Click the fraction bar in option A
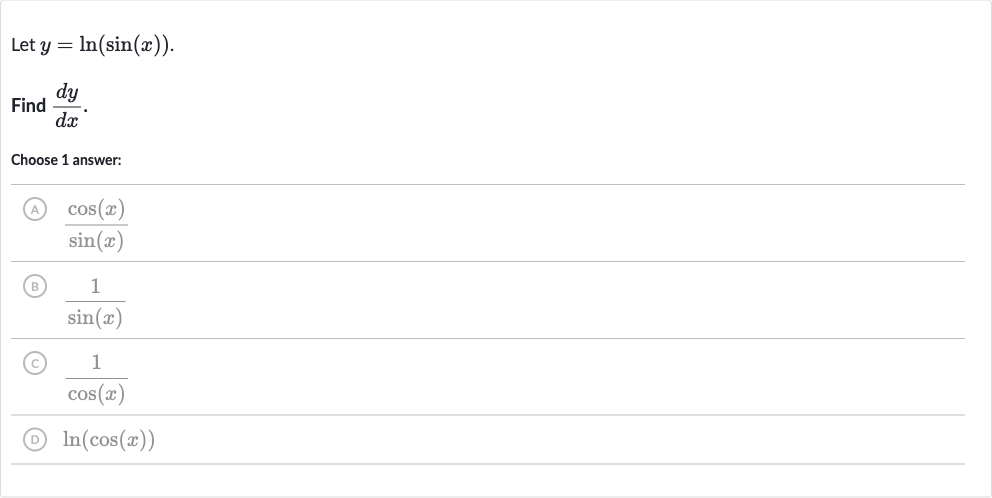Viewport: 992px width, 498px height. pyautogui.click(x=96, y=225)
